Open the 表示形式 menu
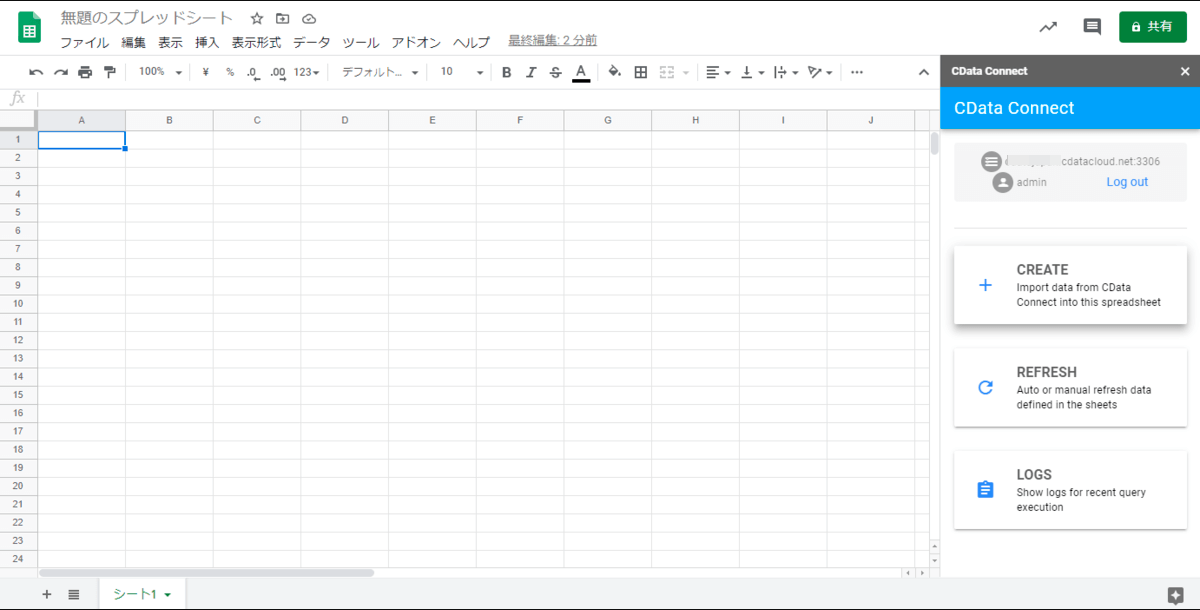Screen dimensions: 1200x610 pyautogui.click(x=256, y=43)
